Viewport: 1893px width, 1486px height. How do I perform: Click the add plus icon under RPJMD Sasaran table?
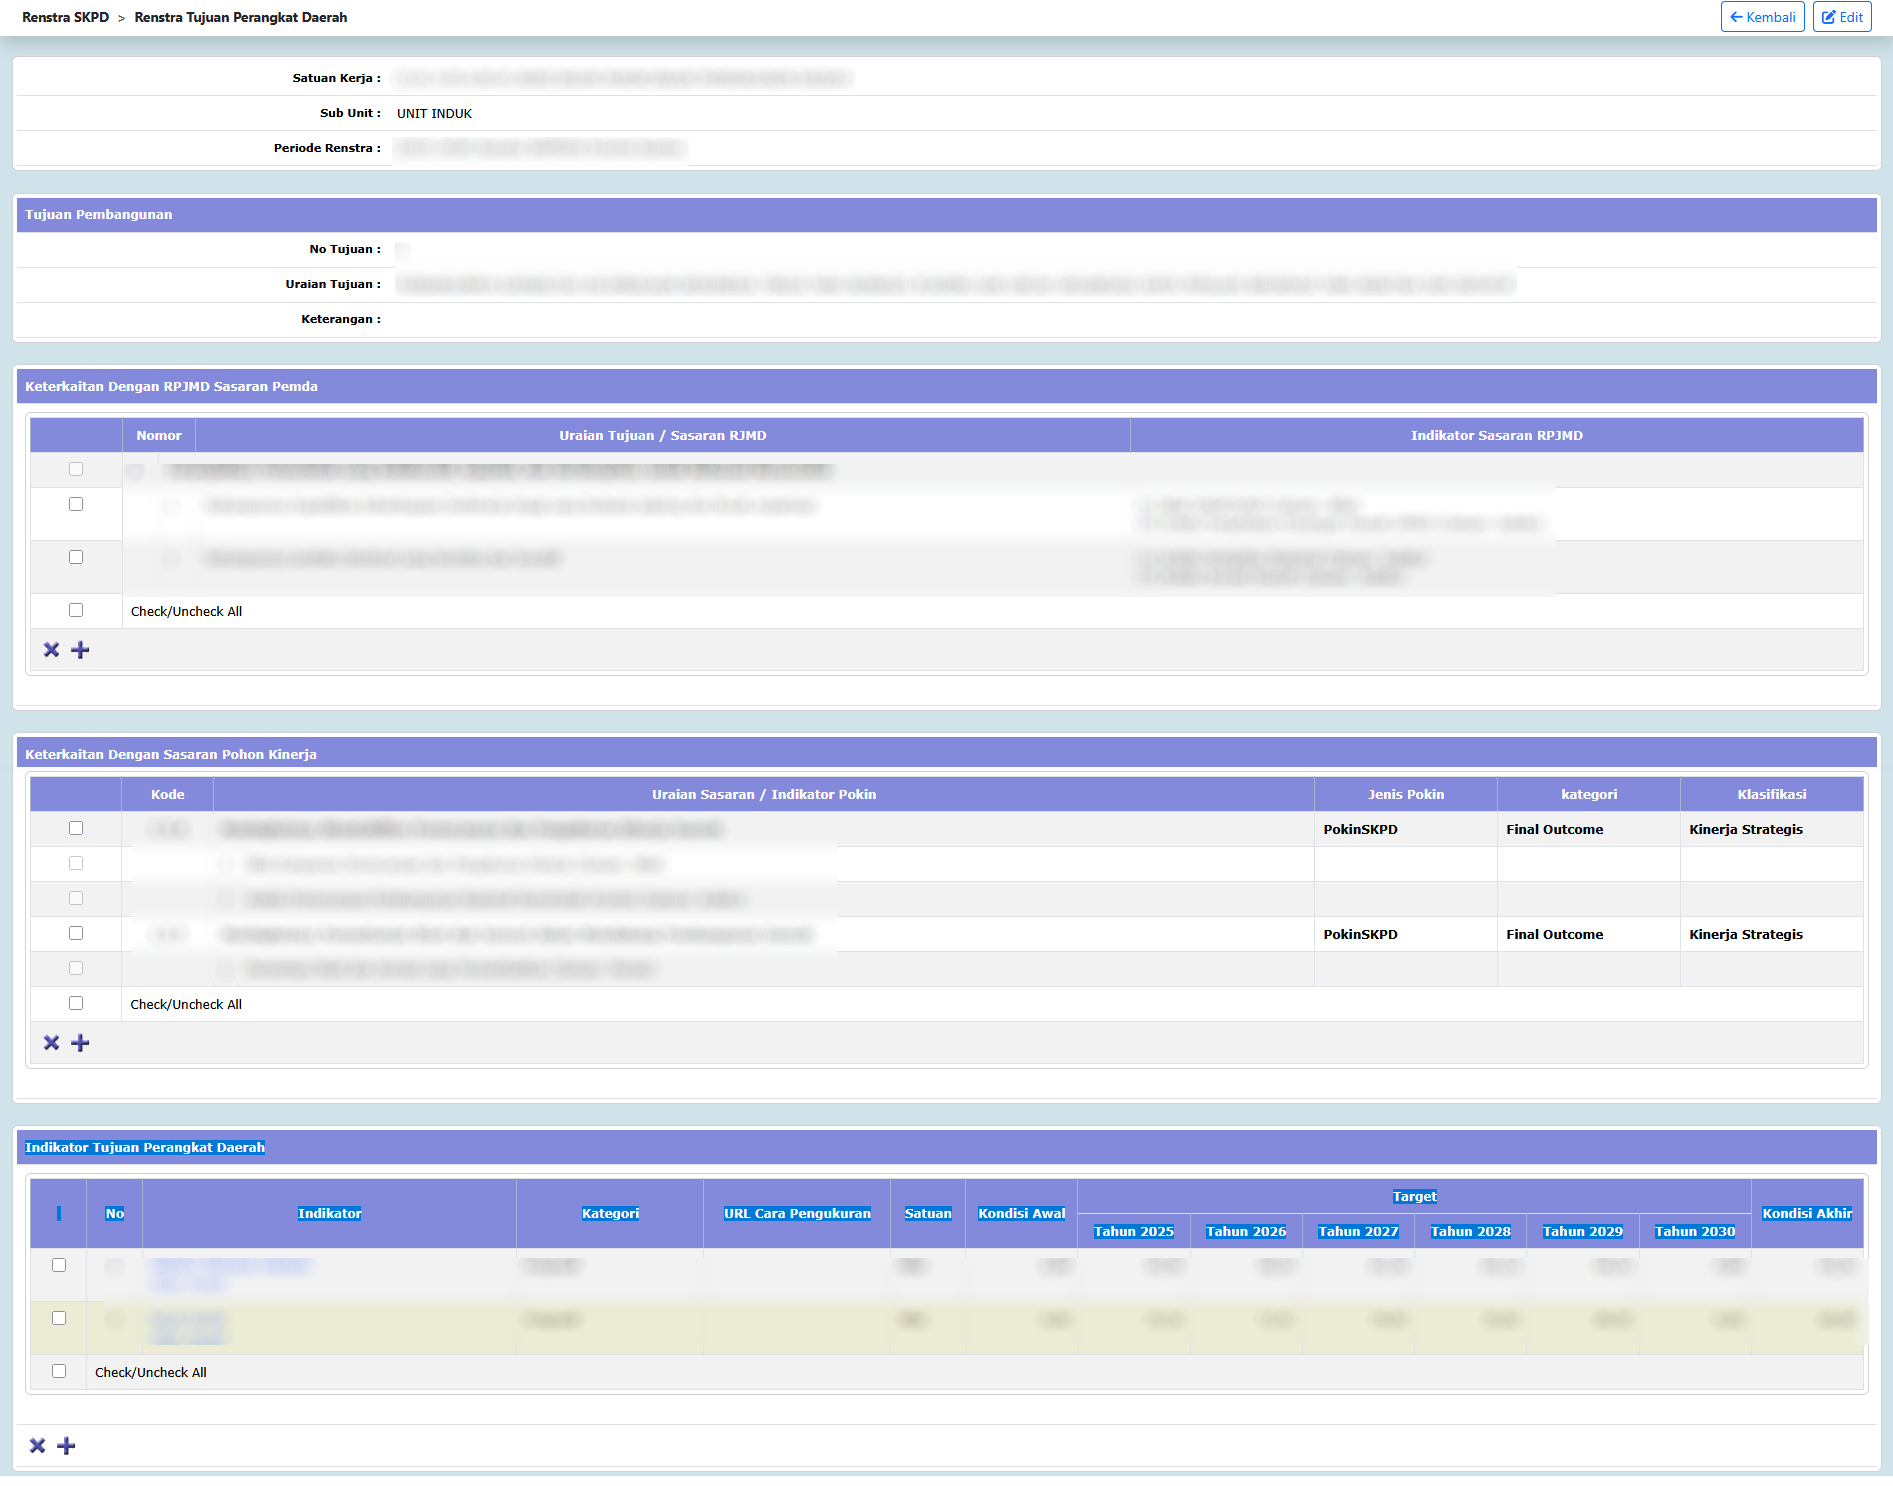[81, 650]
